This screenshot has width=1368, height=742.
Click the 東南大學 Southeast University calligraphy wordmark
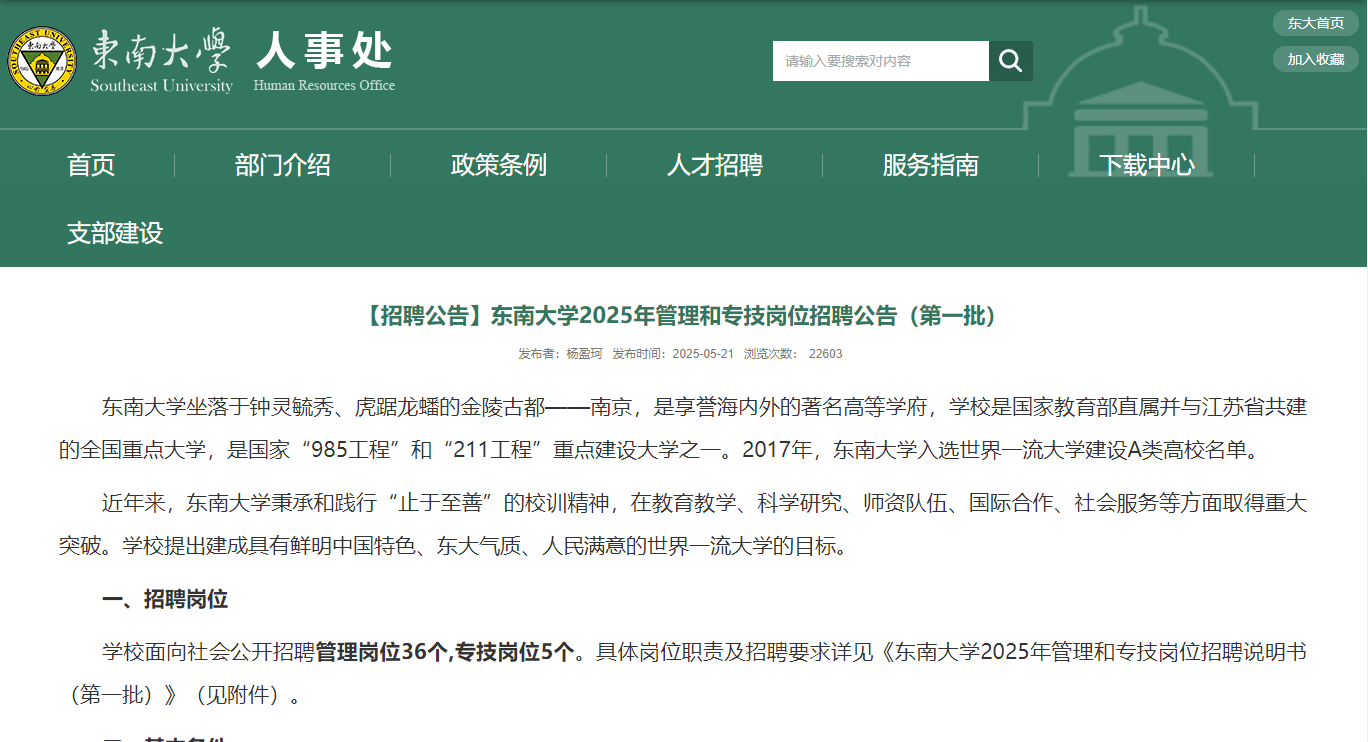161,61
